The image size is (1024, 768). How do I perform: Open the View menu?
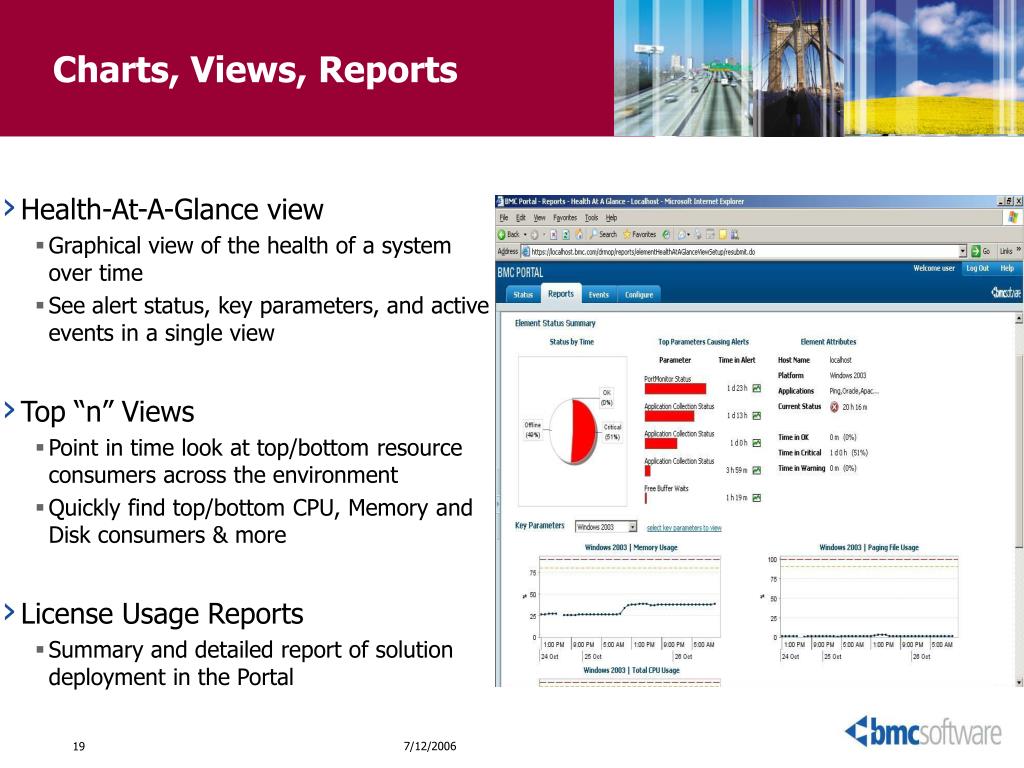click(x=539, y=218)
